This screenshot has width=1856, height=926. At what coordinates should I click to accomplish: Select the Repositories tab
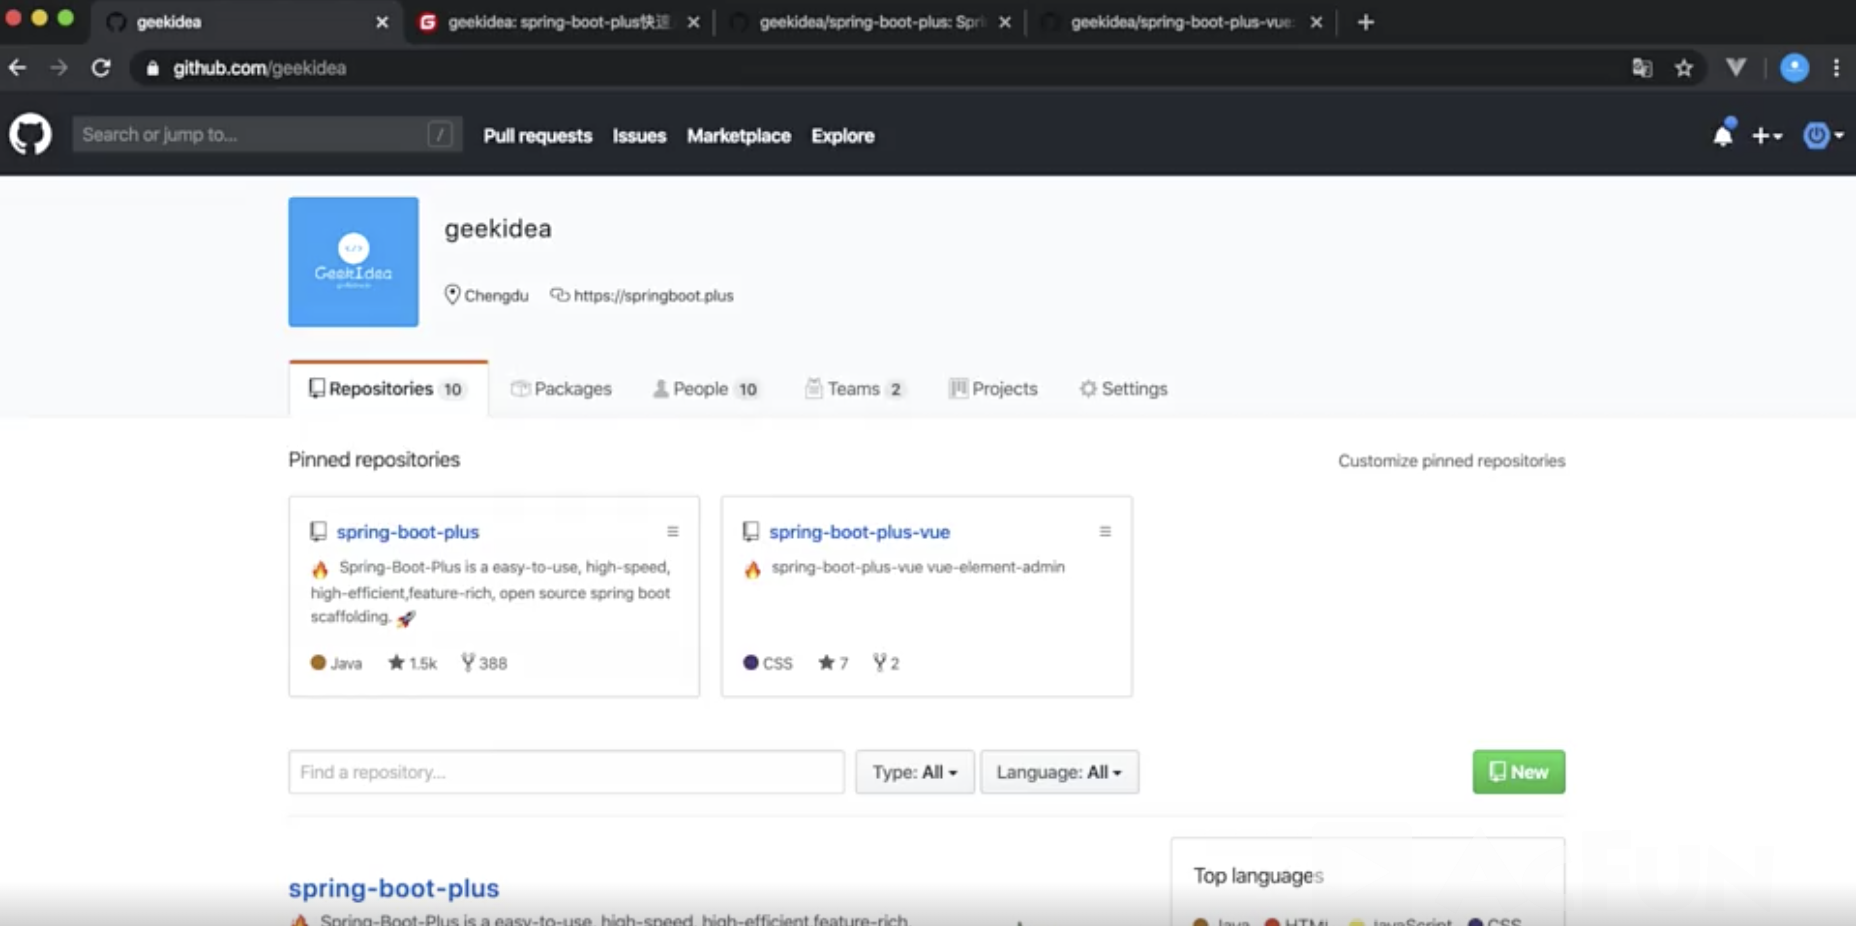tap(388, 389)
